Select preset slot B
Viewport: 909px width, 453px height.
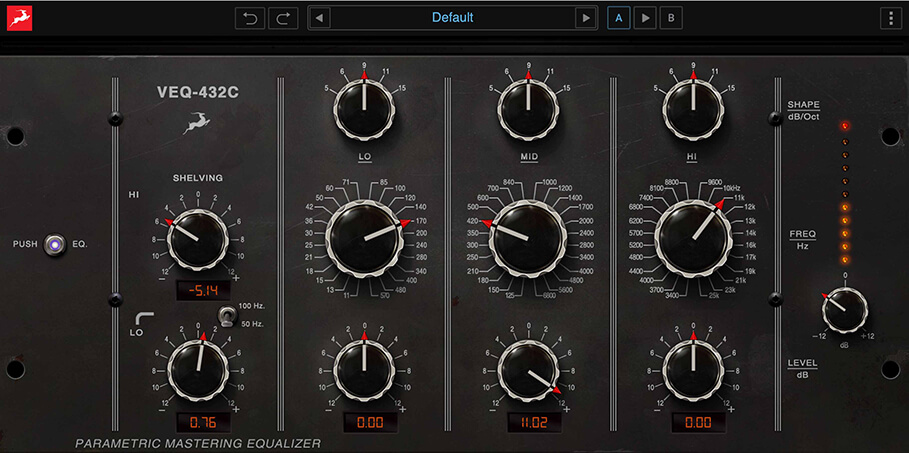tap(671, 17)
